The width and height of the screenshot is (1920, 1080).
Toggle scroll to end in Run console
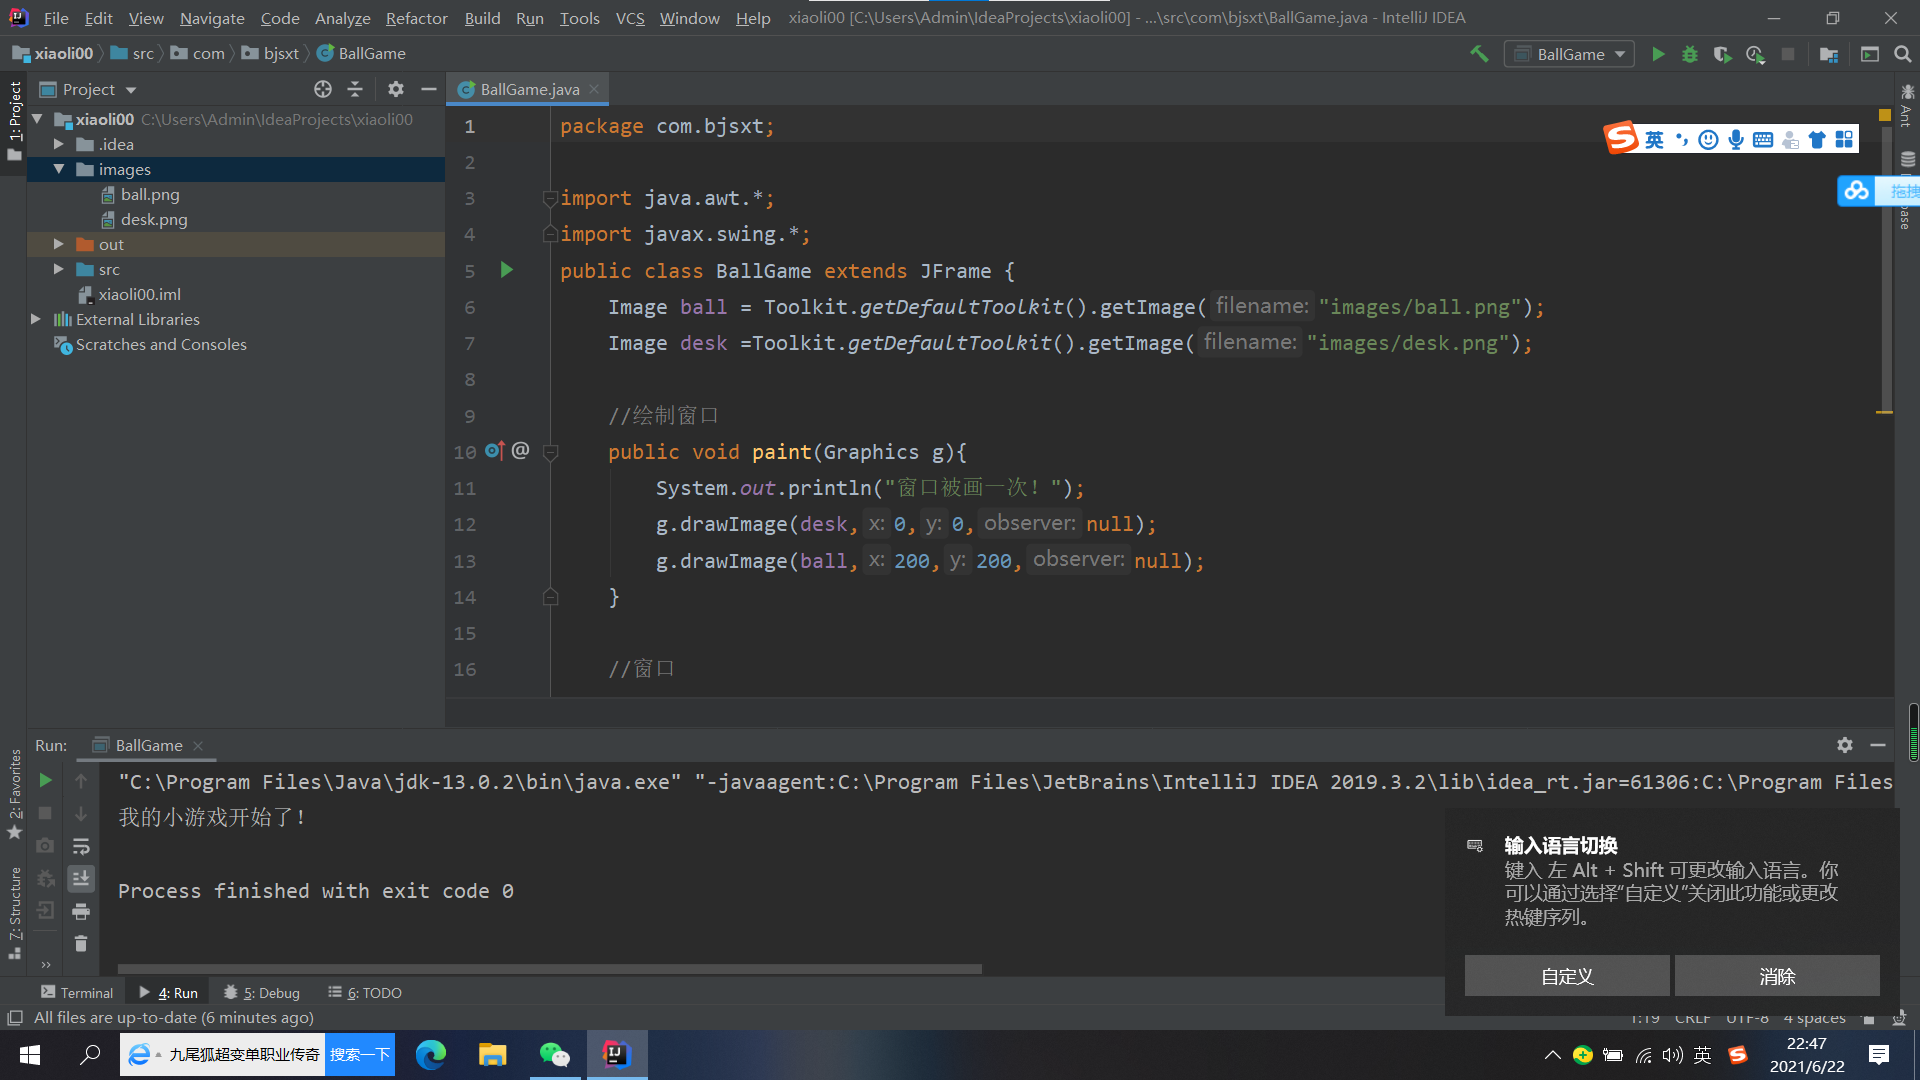click(x=81, y=878)
